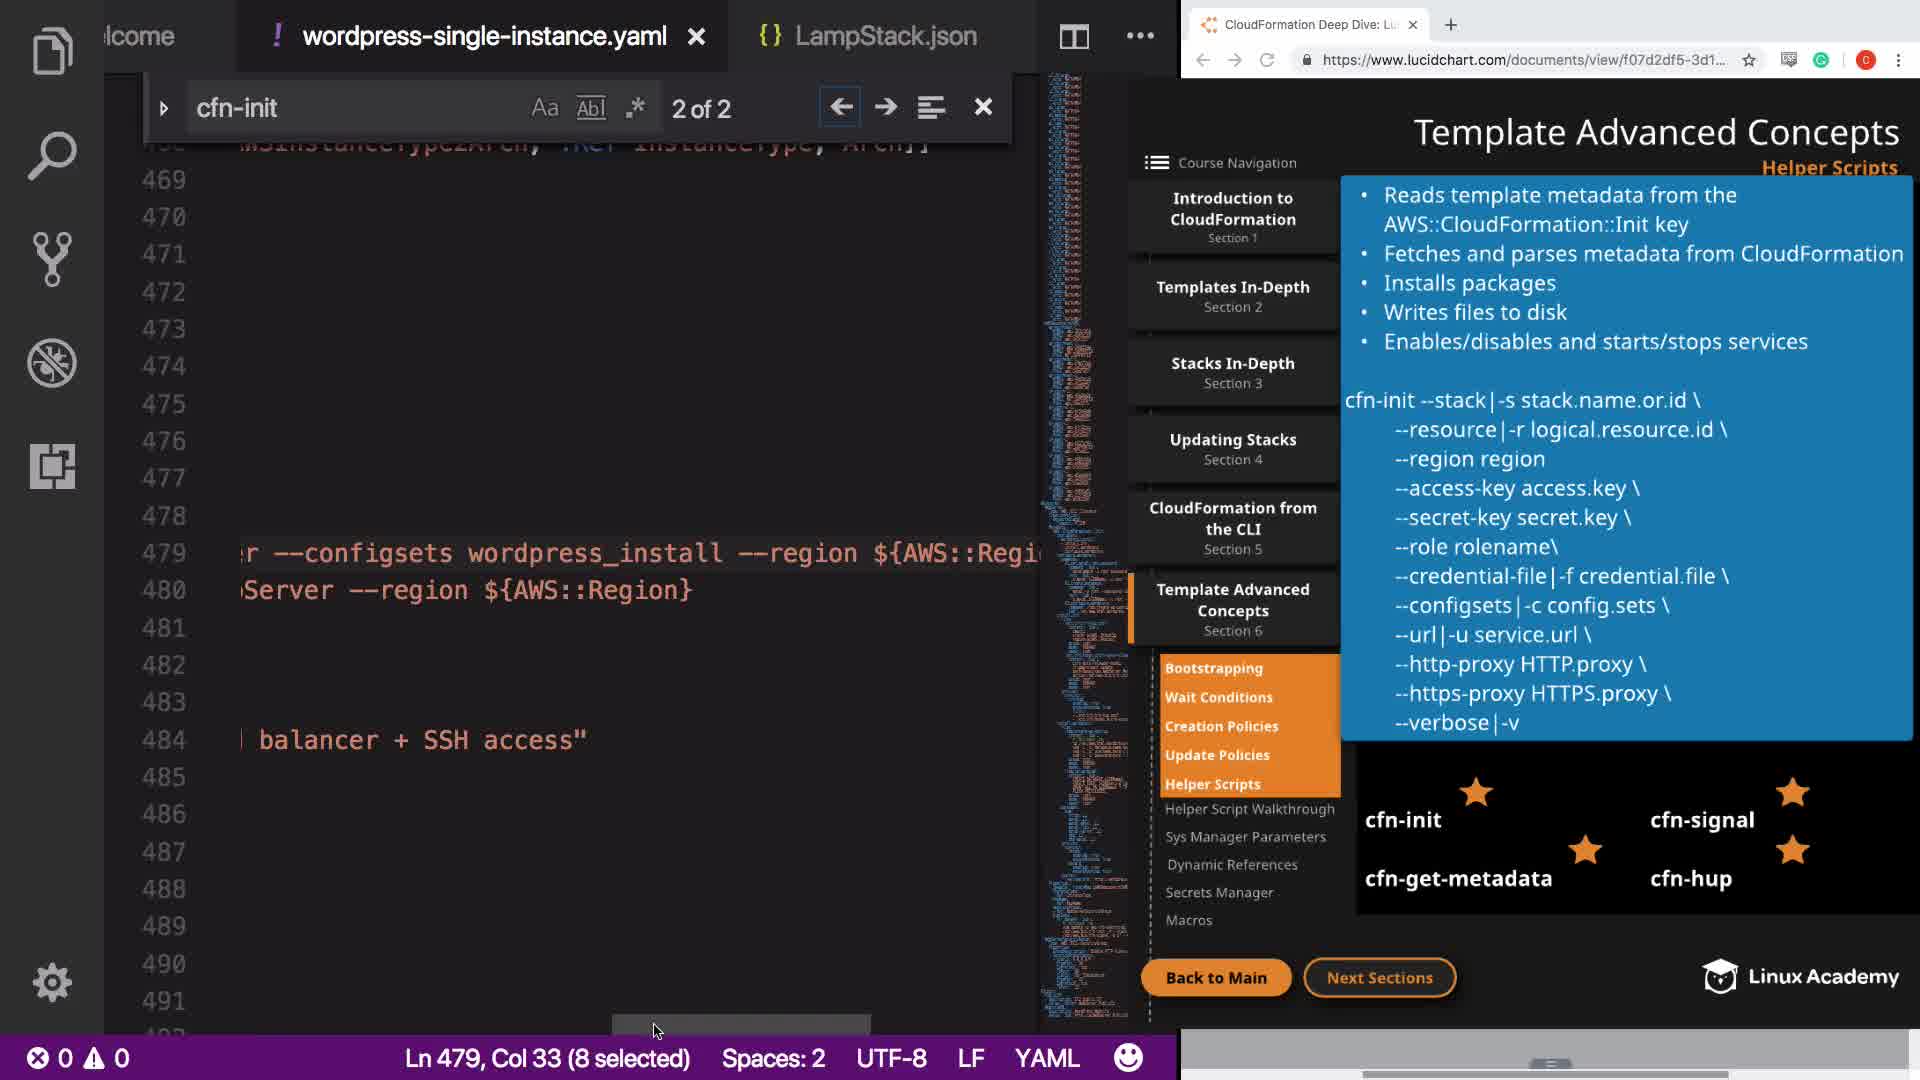Toggle Use Regular Expression option

[x=635, y=108]
